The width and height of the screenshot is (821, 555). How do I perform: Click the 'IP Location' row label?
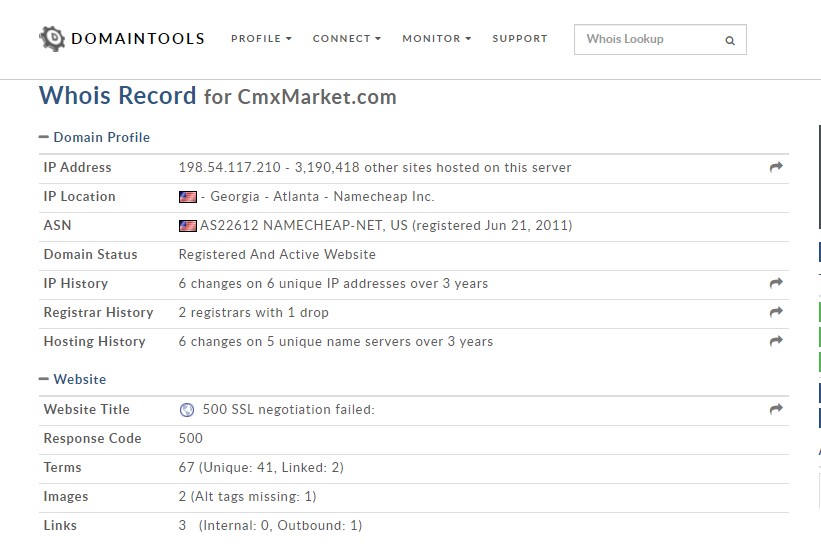click(x=80, y=196)
